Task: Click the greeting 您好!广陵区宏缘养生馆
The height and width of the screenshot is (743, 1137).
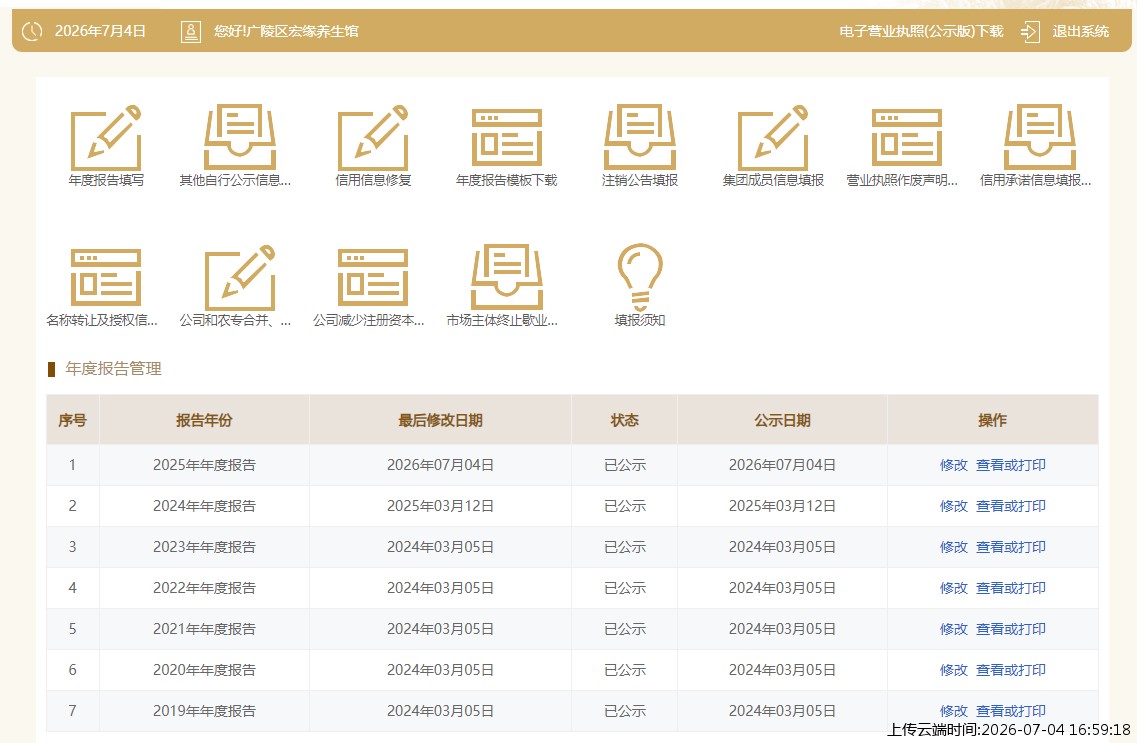Action: coord(286,31)
